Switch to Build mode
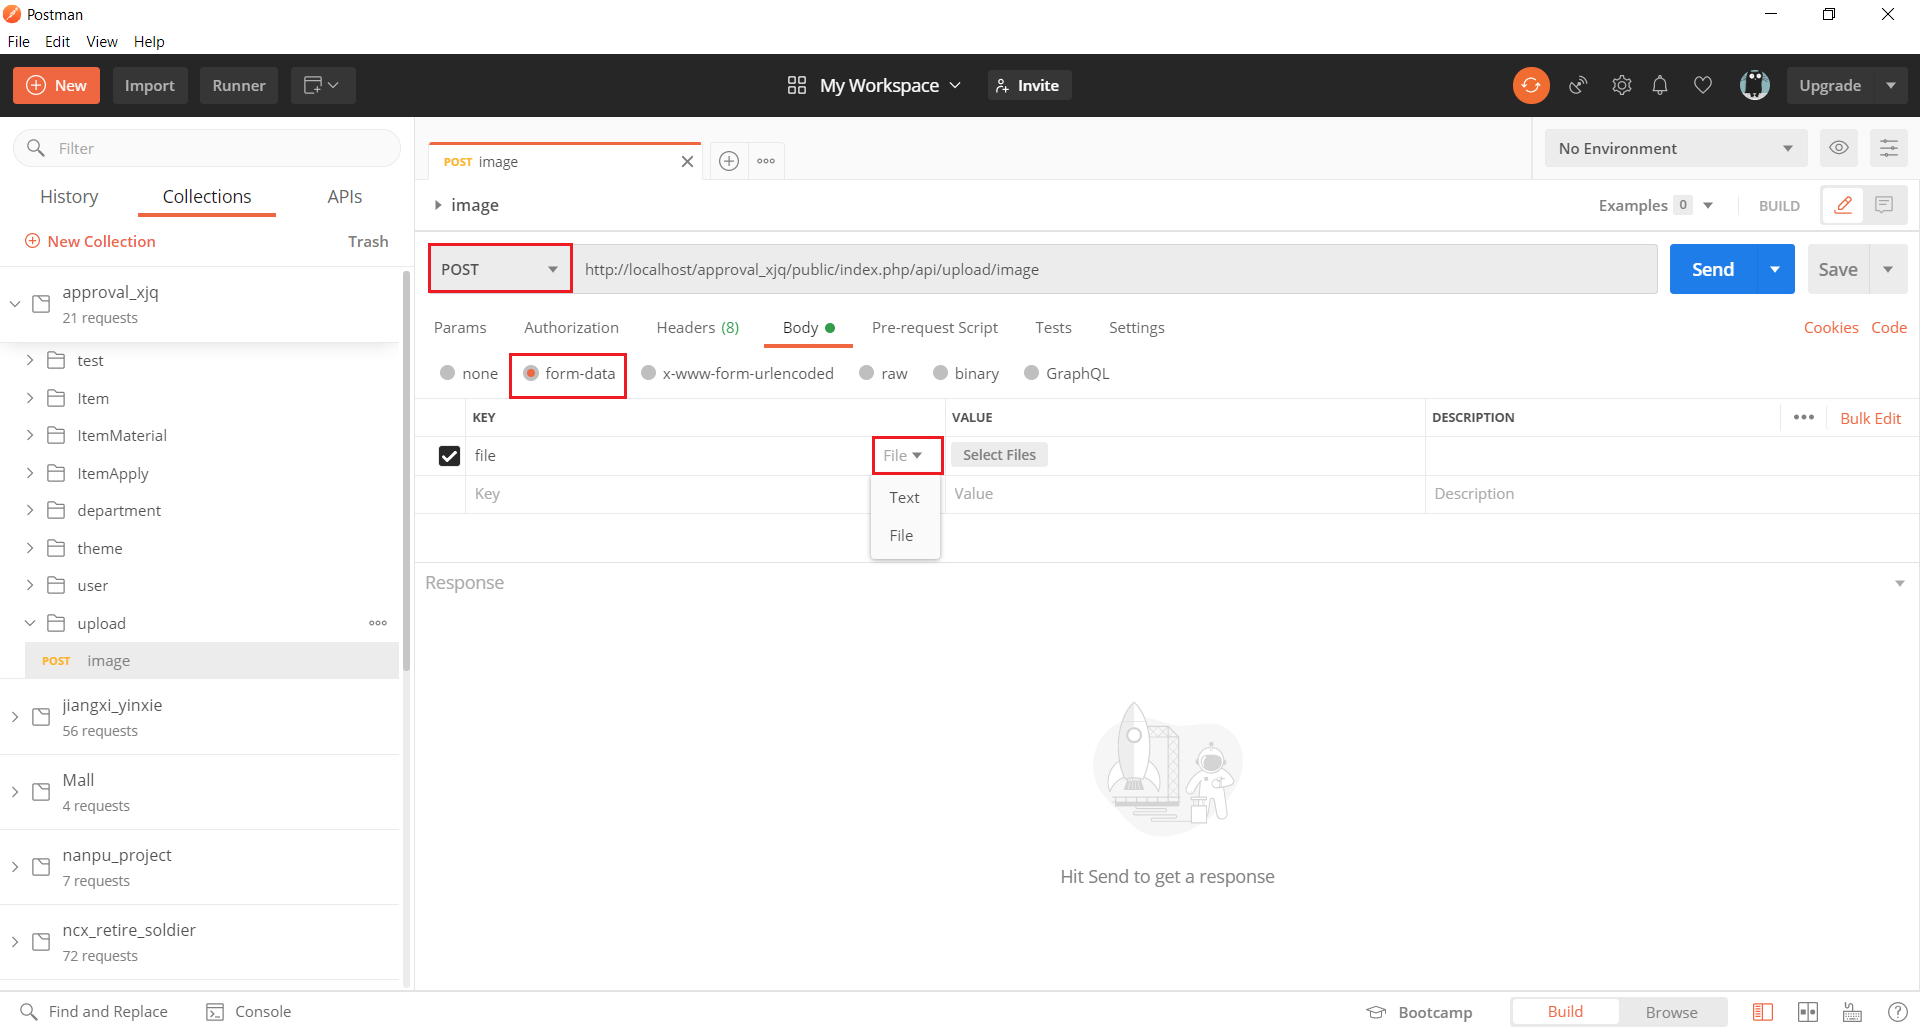This screenshot has height=1030, width=1920. (1565, 1012)
